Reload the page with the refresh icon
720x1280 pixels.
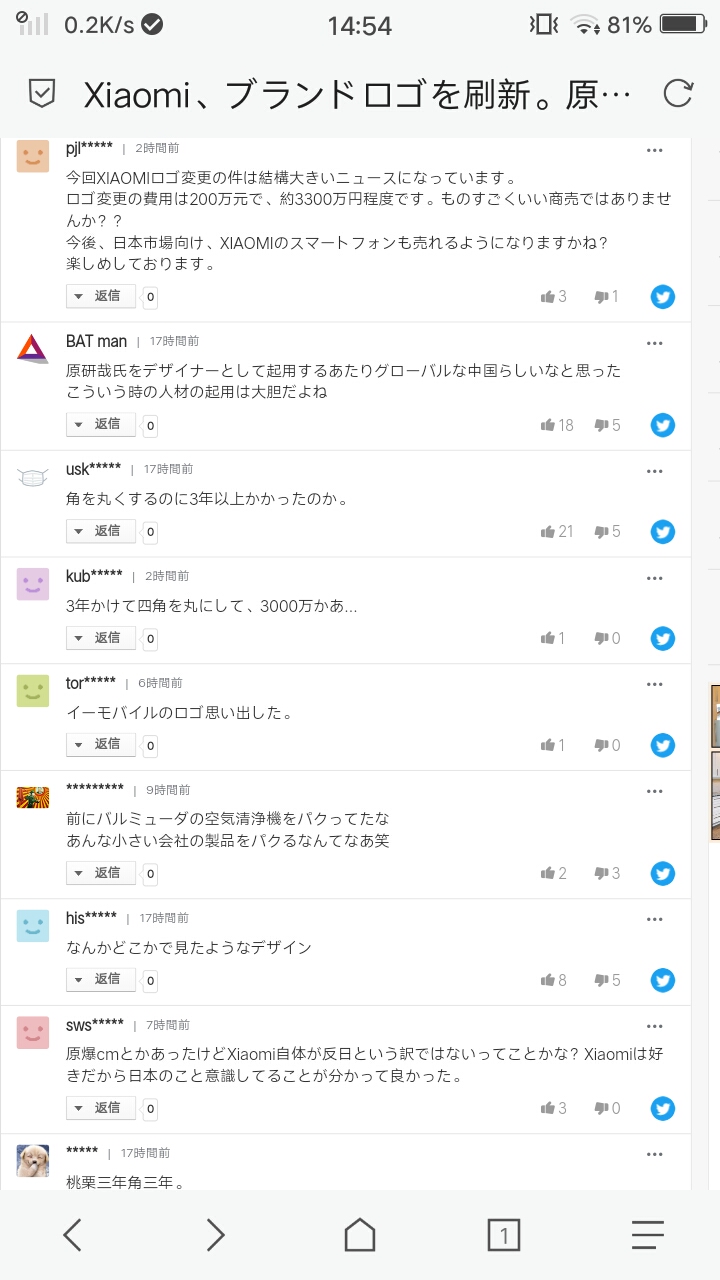click(x=677, y=94)
